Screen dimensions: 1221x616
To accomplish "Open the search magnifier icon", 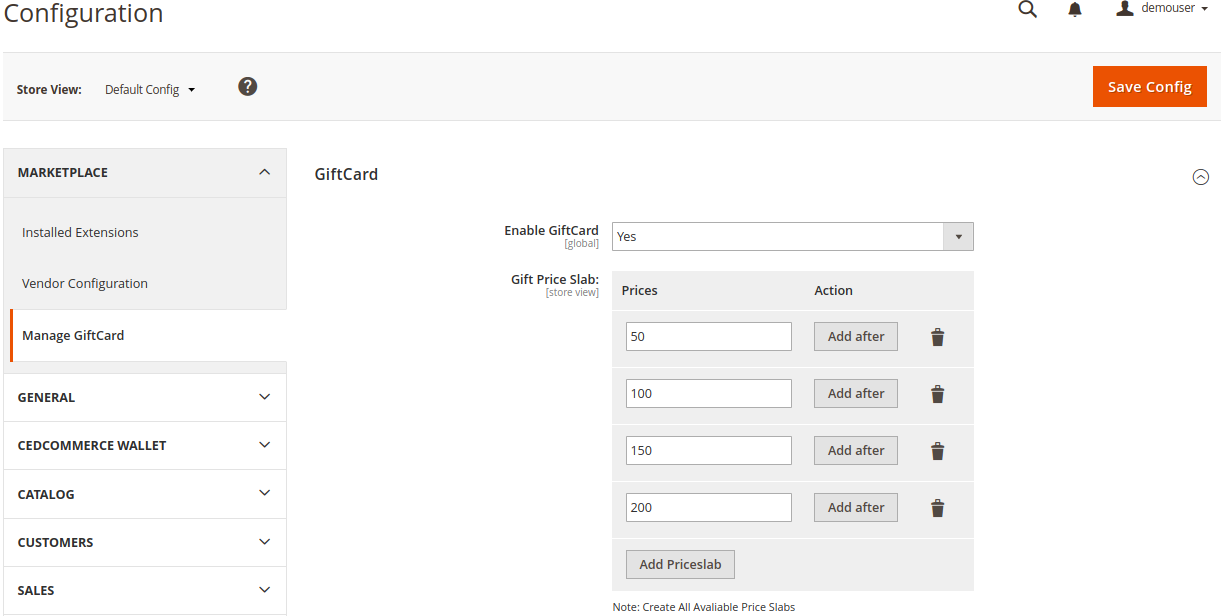I will (1027, 10).
